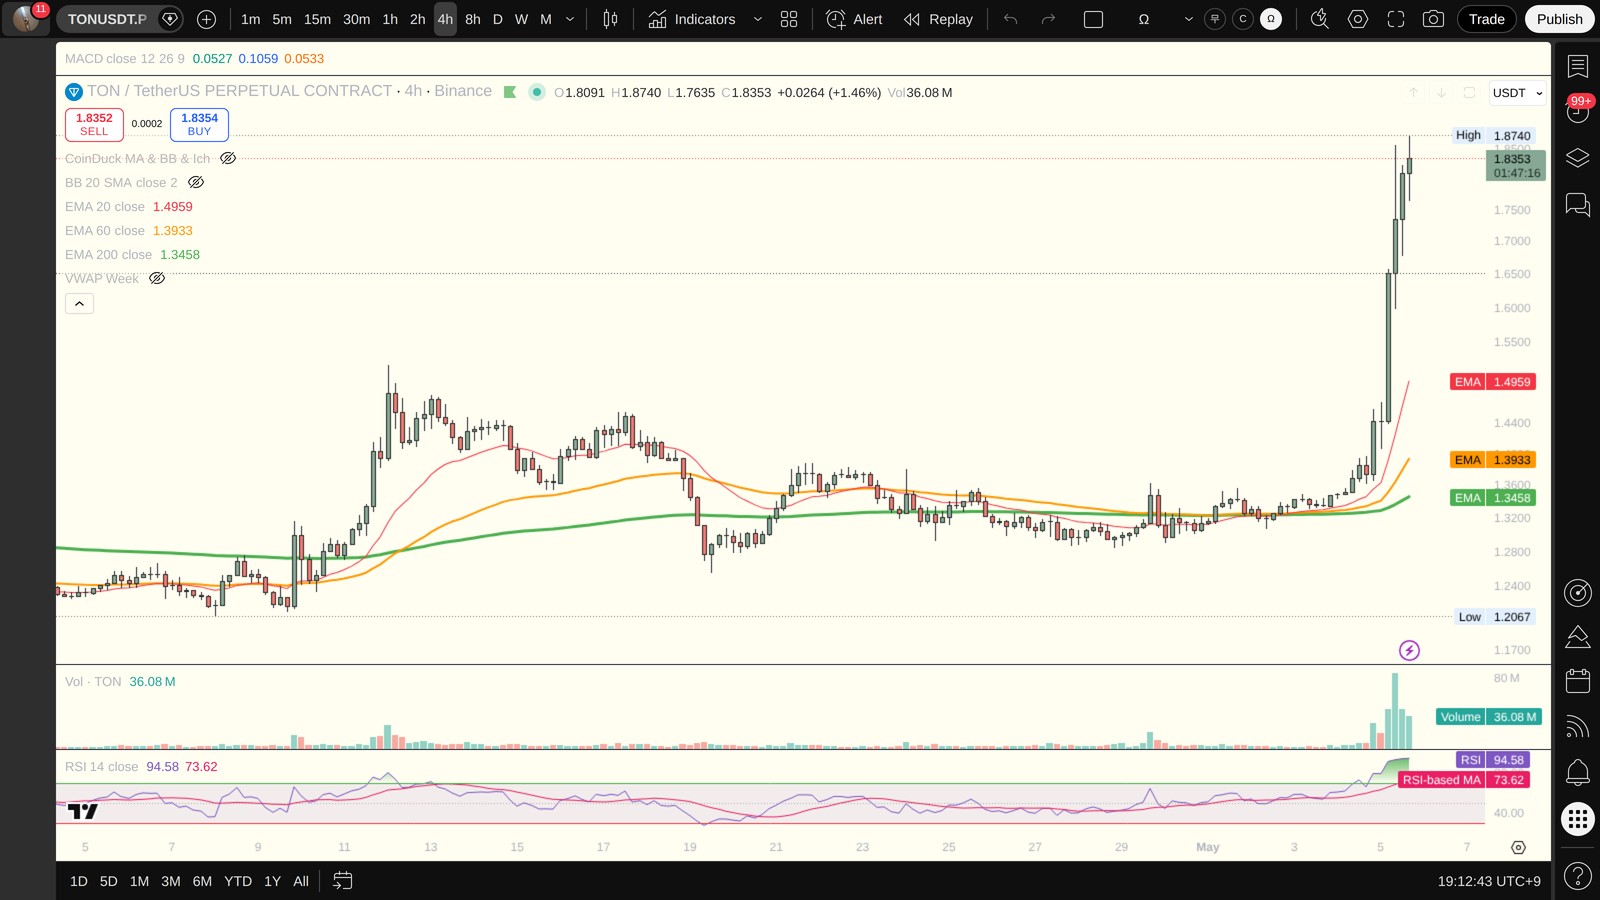
Task: Open alerts panel with 99+ badge
Action: pyautogui.click(x=1578, y=111)
